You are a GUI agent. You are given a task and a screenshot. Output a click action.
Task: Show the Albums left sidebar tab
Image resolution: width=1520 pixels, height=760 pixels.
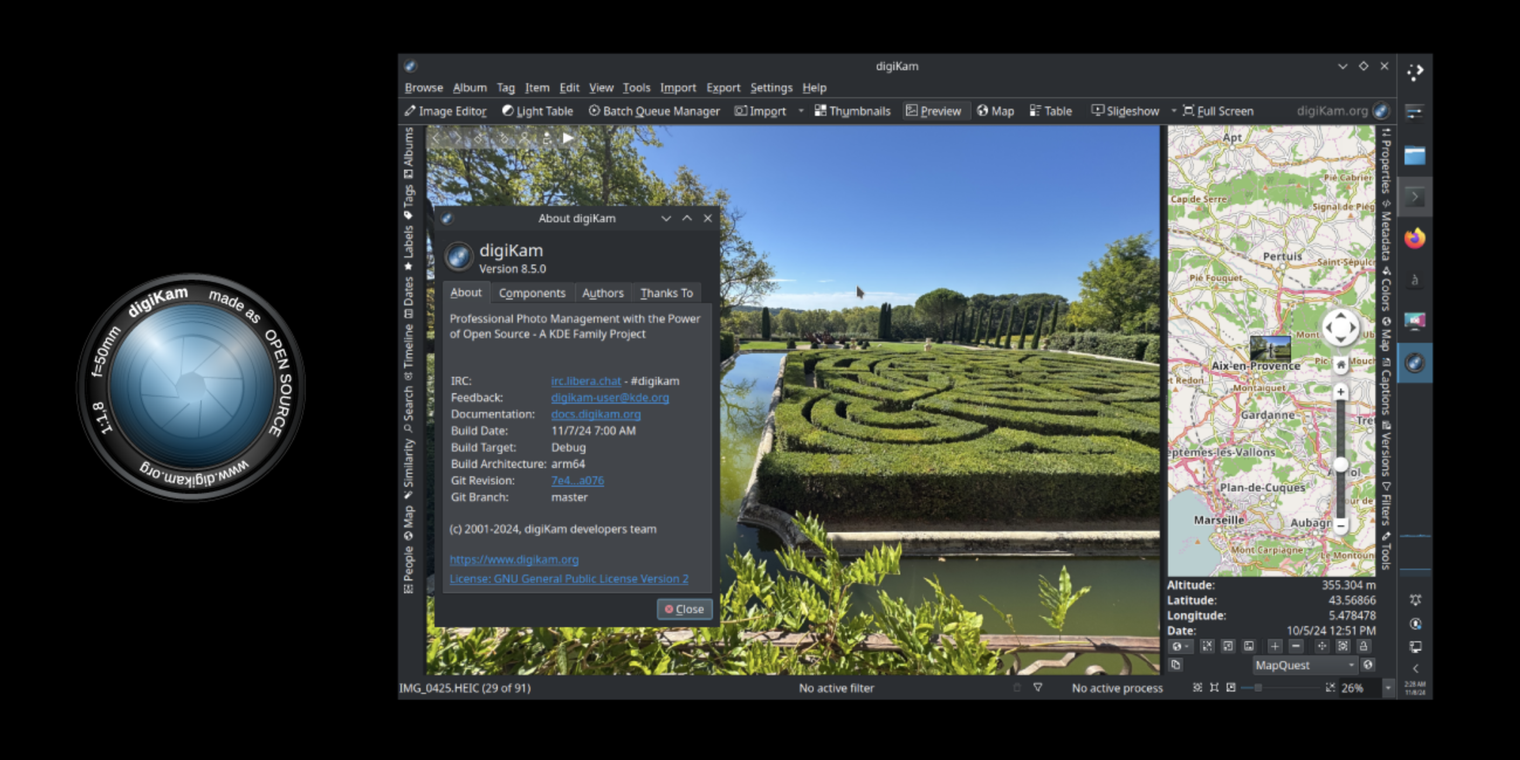point(409,153)
